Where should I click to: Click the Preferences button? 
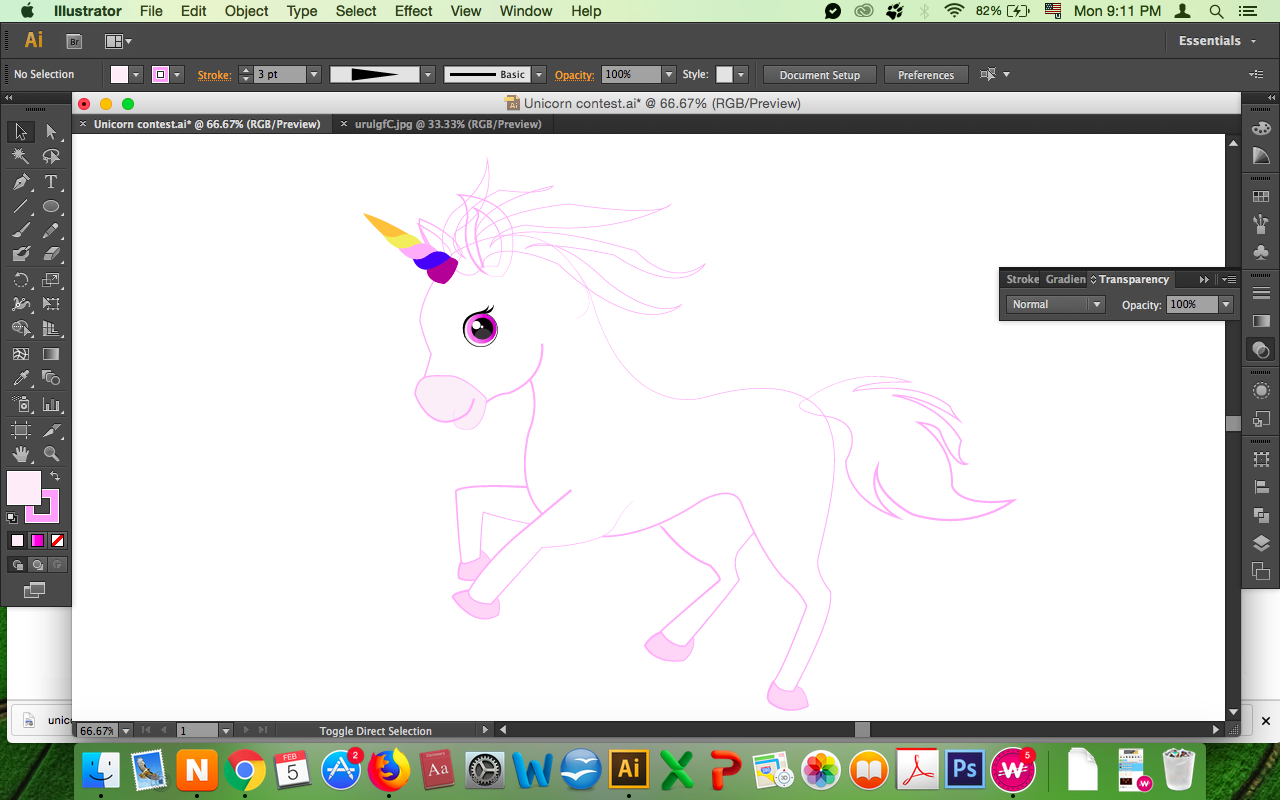926,75
